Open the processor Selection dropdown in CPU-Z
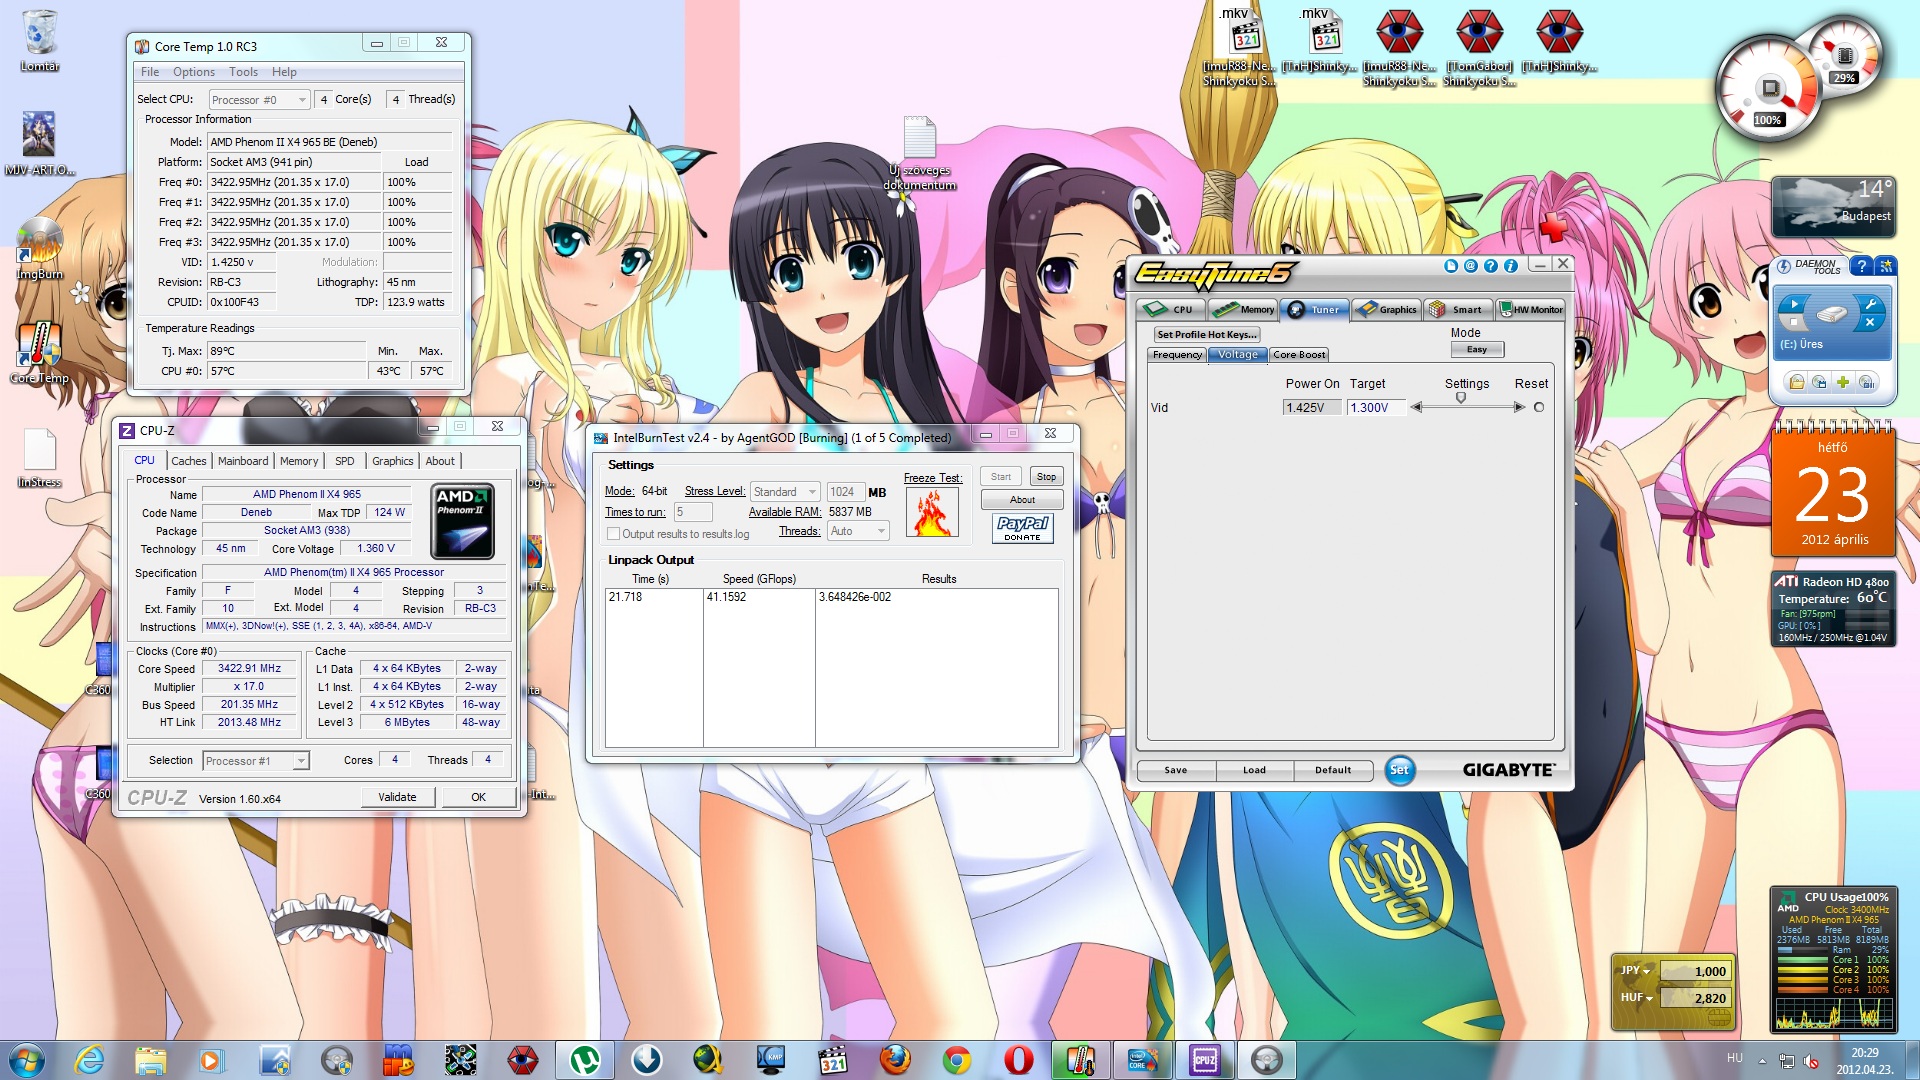This screenshot has width=1920, height=1080. click(256, 761)
